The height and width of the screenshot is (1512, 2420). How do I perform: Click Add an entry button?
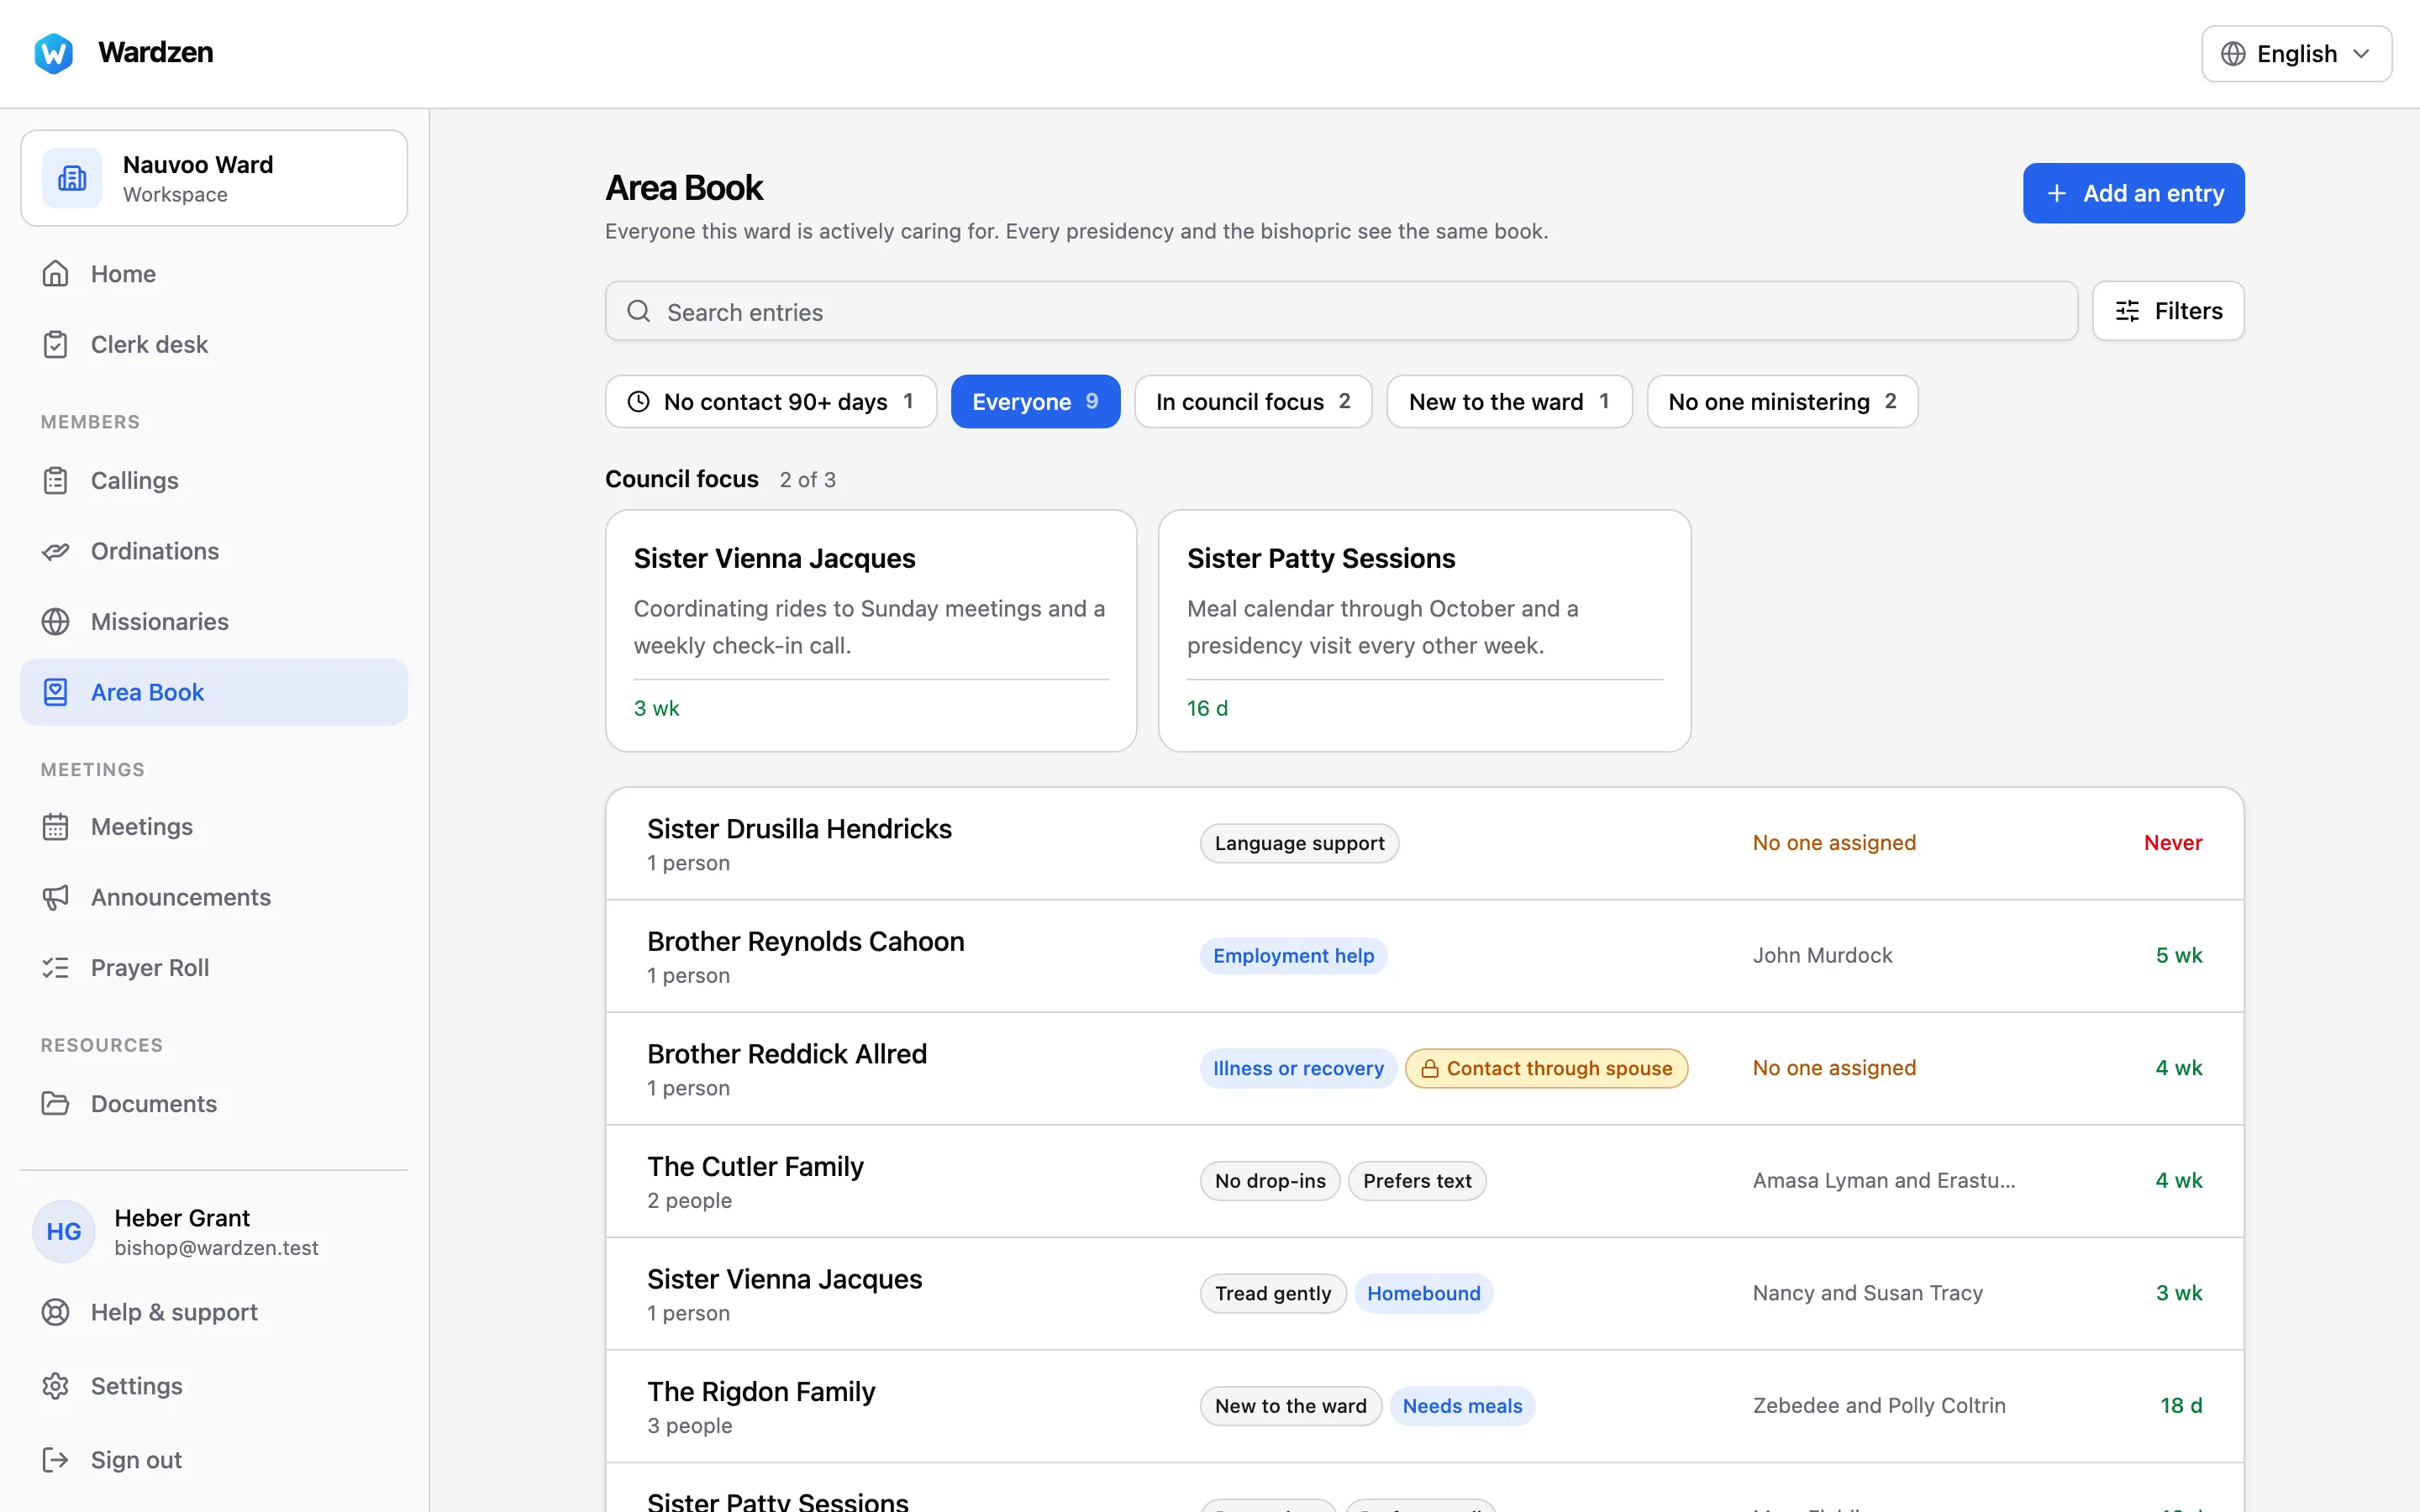2133,193
